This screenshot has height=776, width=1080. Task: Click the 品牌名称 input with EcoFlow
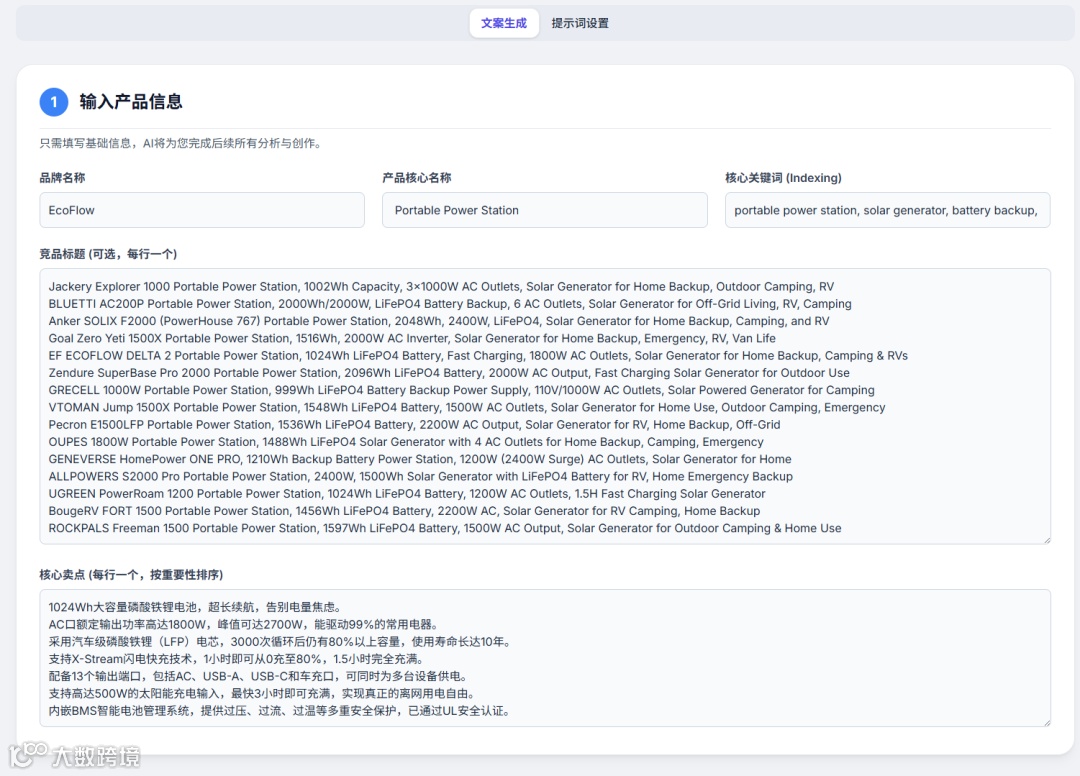point(202,210)
